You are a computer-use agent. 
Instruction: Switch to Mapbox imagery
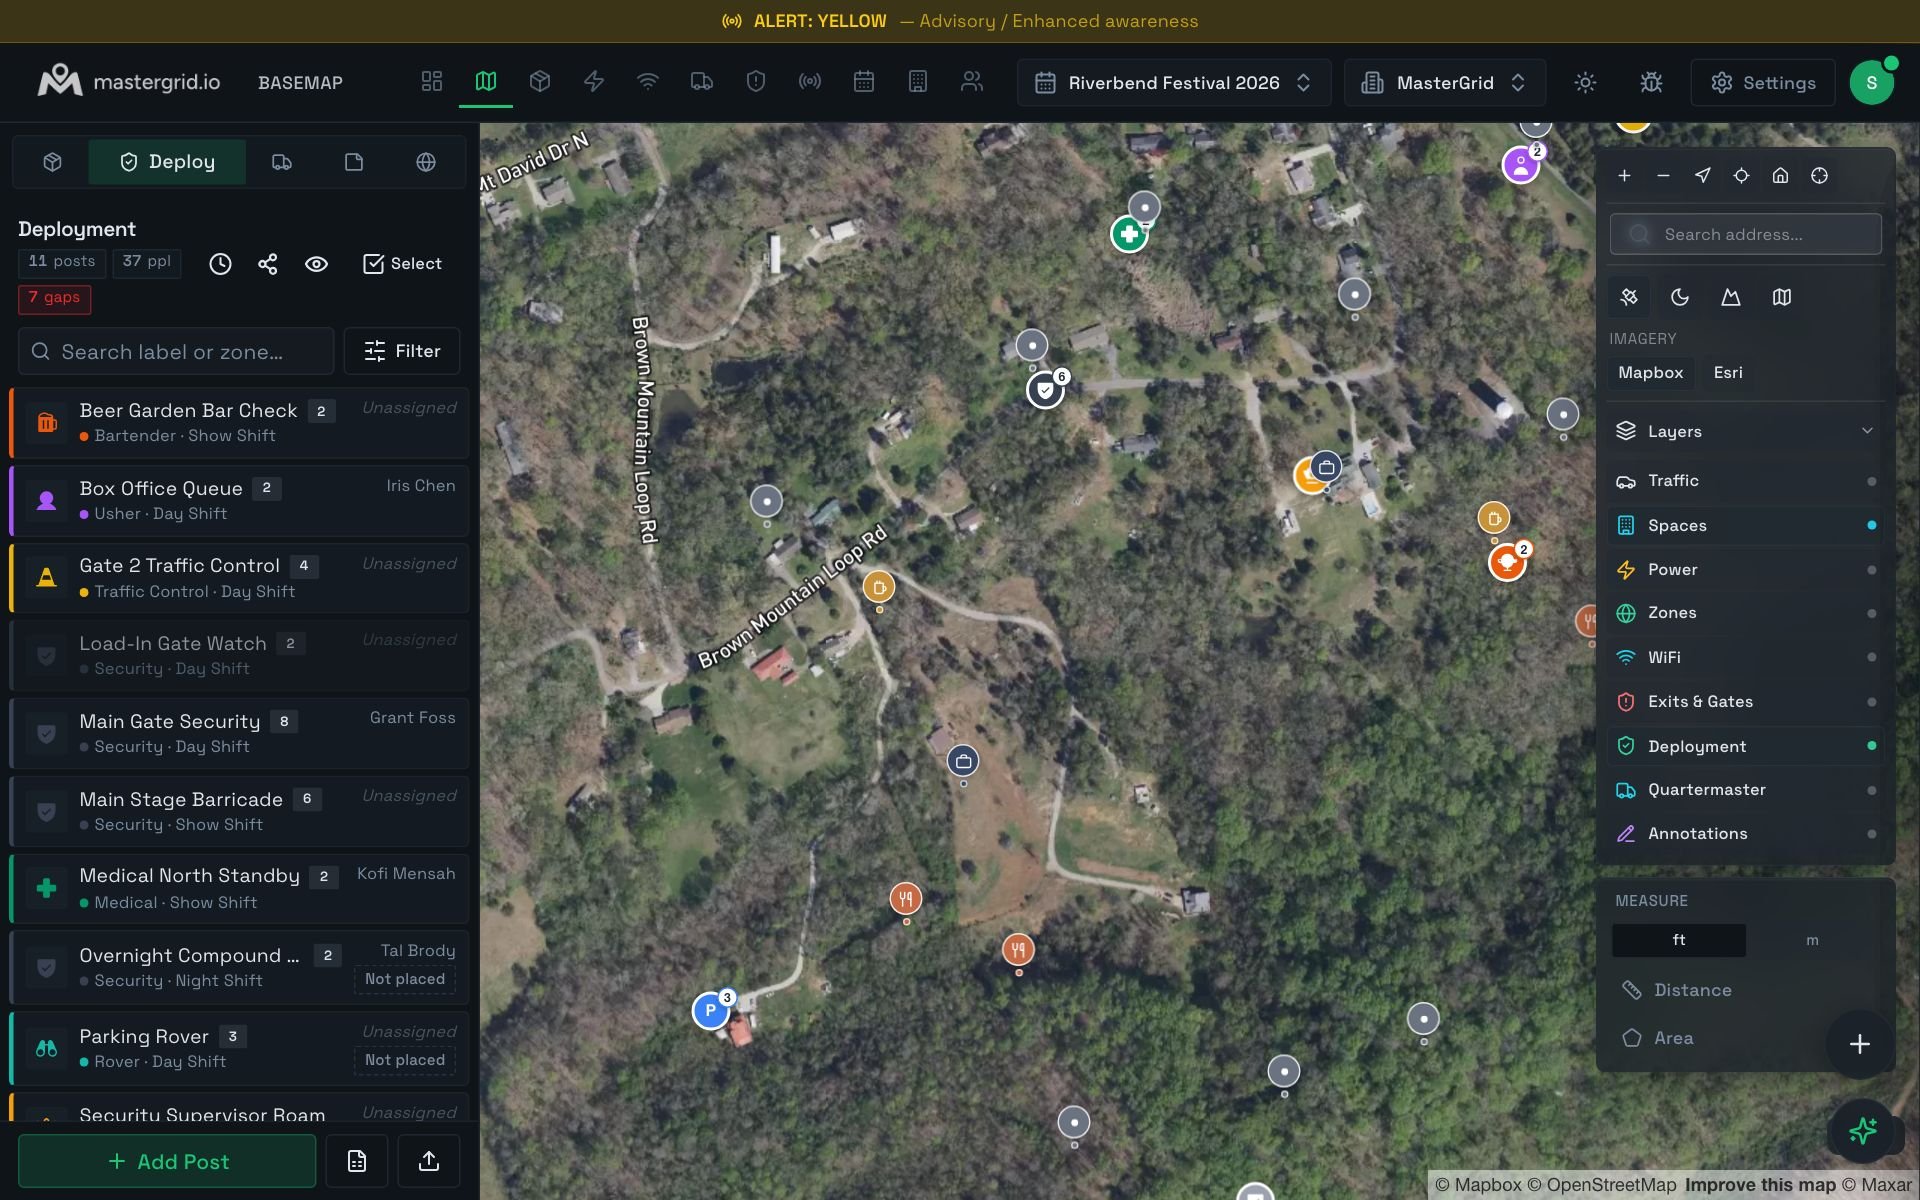tap(1651, 373)
